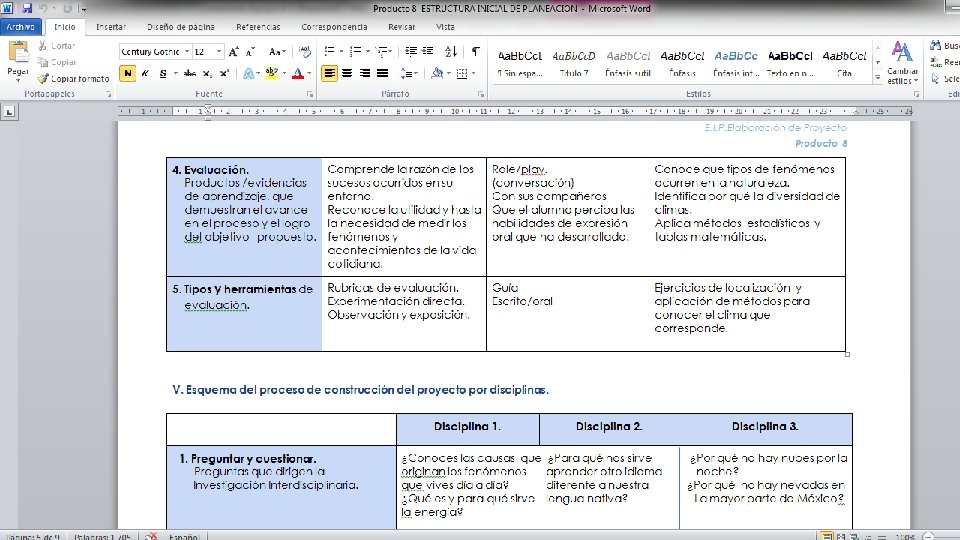Image resolution: width=960 pixels, height=540 pixels.
Task: Toggle italic formatting (K button)
Action: coord(145,73)
